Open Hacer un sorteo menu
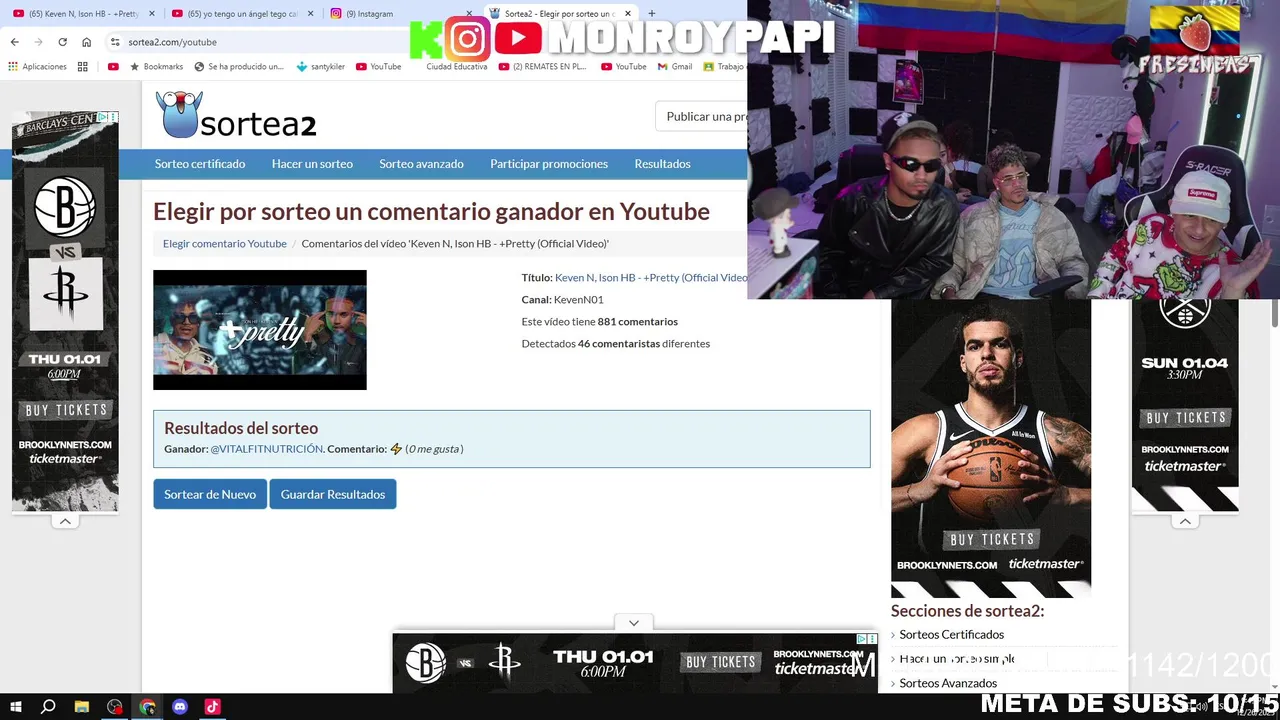This screenshot has width=1280, height=720. 312,164
